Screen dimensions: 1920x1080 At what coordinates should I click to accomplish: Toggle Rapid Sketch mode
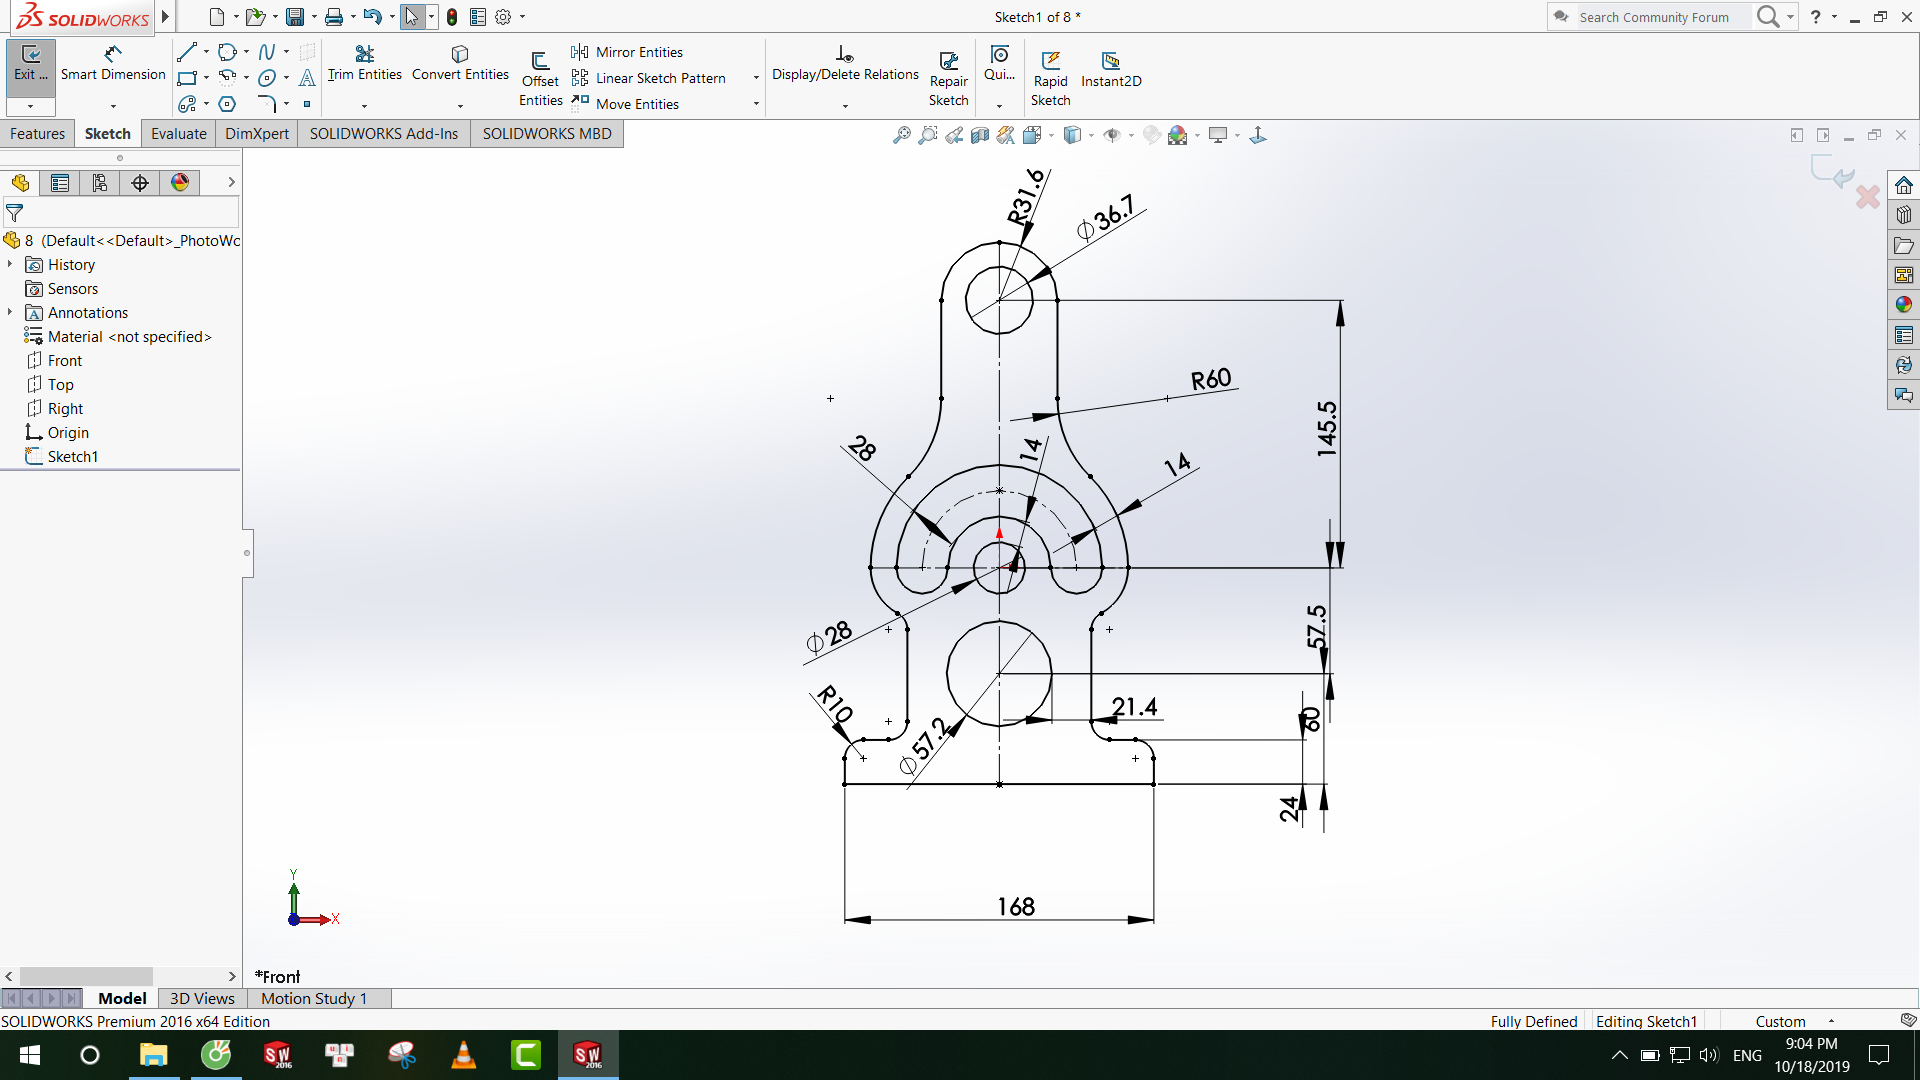point(1050,78)
